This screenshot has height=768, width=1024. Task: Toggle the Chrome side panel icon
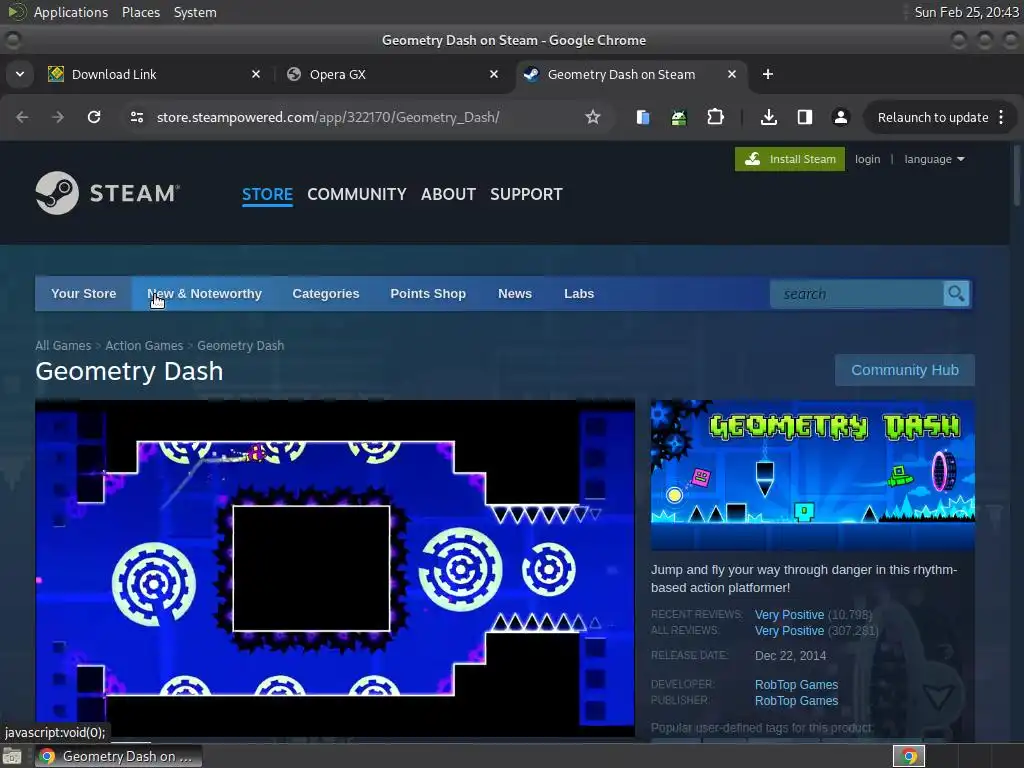805,117
